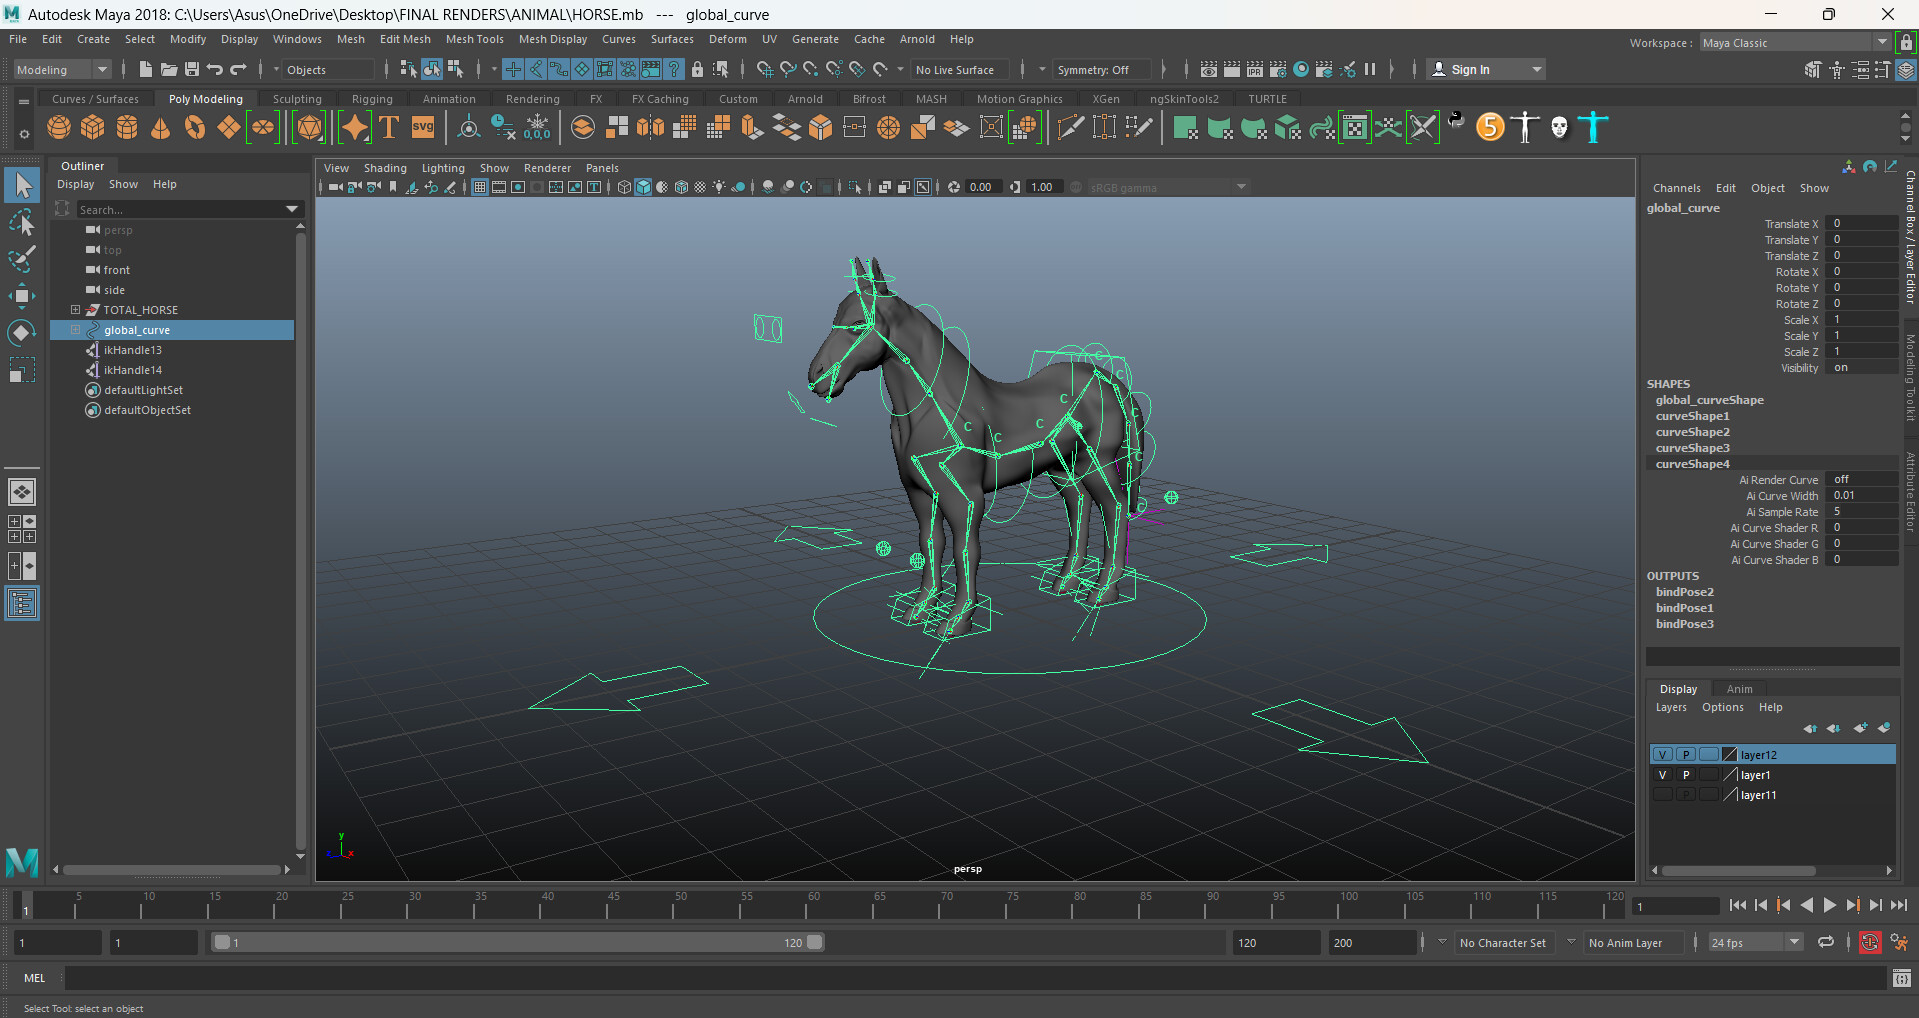The image size is (1919, 1018).
Task: Hide layer1 by clicking its V toggle
Action: [1662, 774]
